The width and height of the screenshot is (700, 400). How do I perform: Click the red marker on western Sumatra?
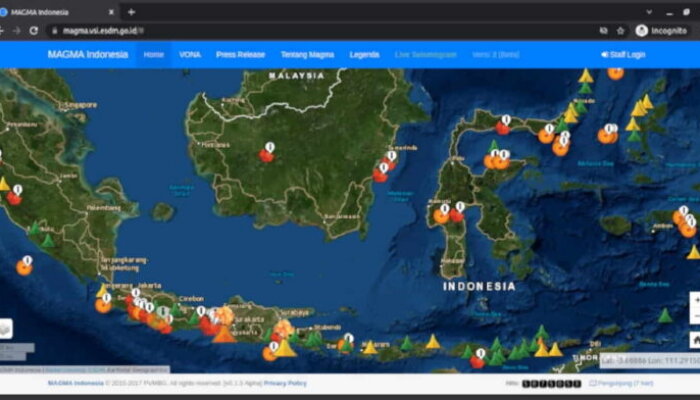point(14,198)
